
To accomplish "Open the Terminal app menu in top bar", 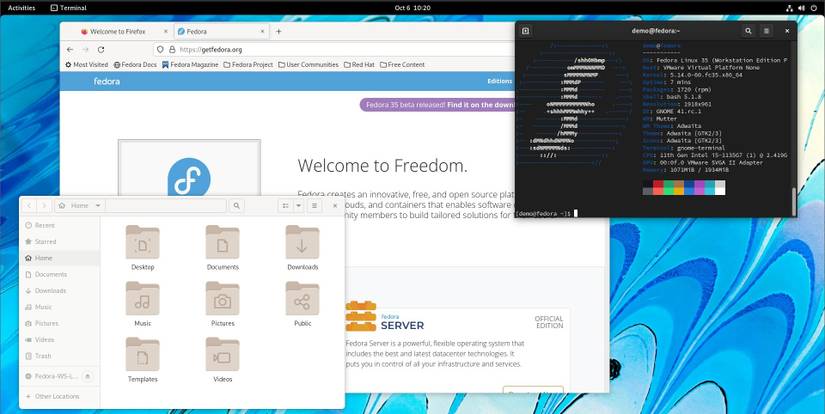I will [68, 8].
